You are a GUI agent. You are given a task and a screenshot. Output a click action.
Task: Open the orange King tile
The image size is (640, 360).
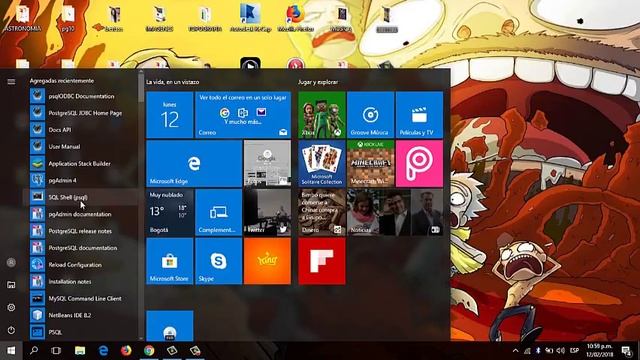[267, 261]
